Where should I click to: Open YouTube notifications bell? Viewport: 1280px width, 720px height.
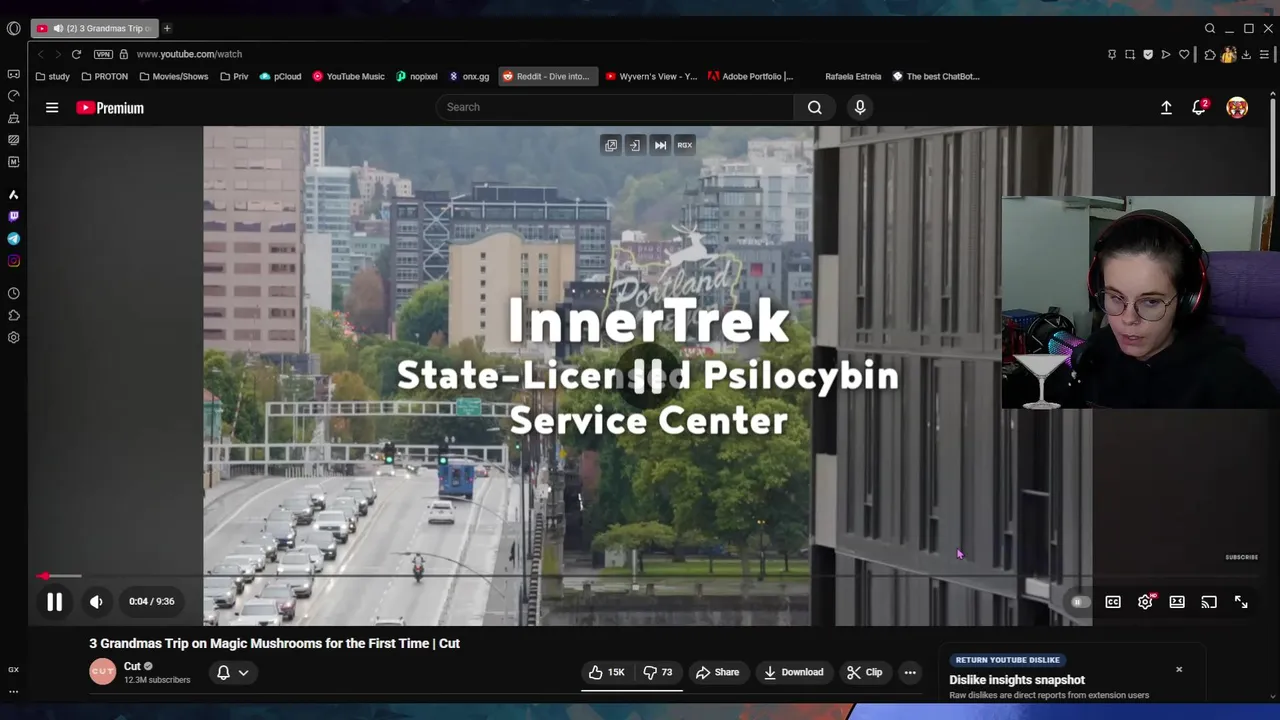[x=1199, y=107]
